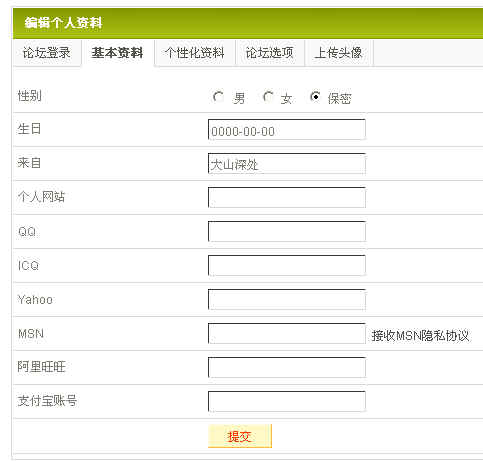The height and width of the screenshot is (461, 483).
Task: Click into the QQ input field
Action: pos(287,232)
